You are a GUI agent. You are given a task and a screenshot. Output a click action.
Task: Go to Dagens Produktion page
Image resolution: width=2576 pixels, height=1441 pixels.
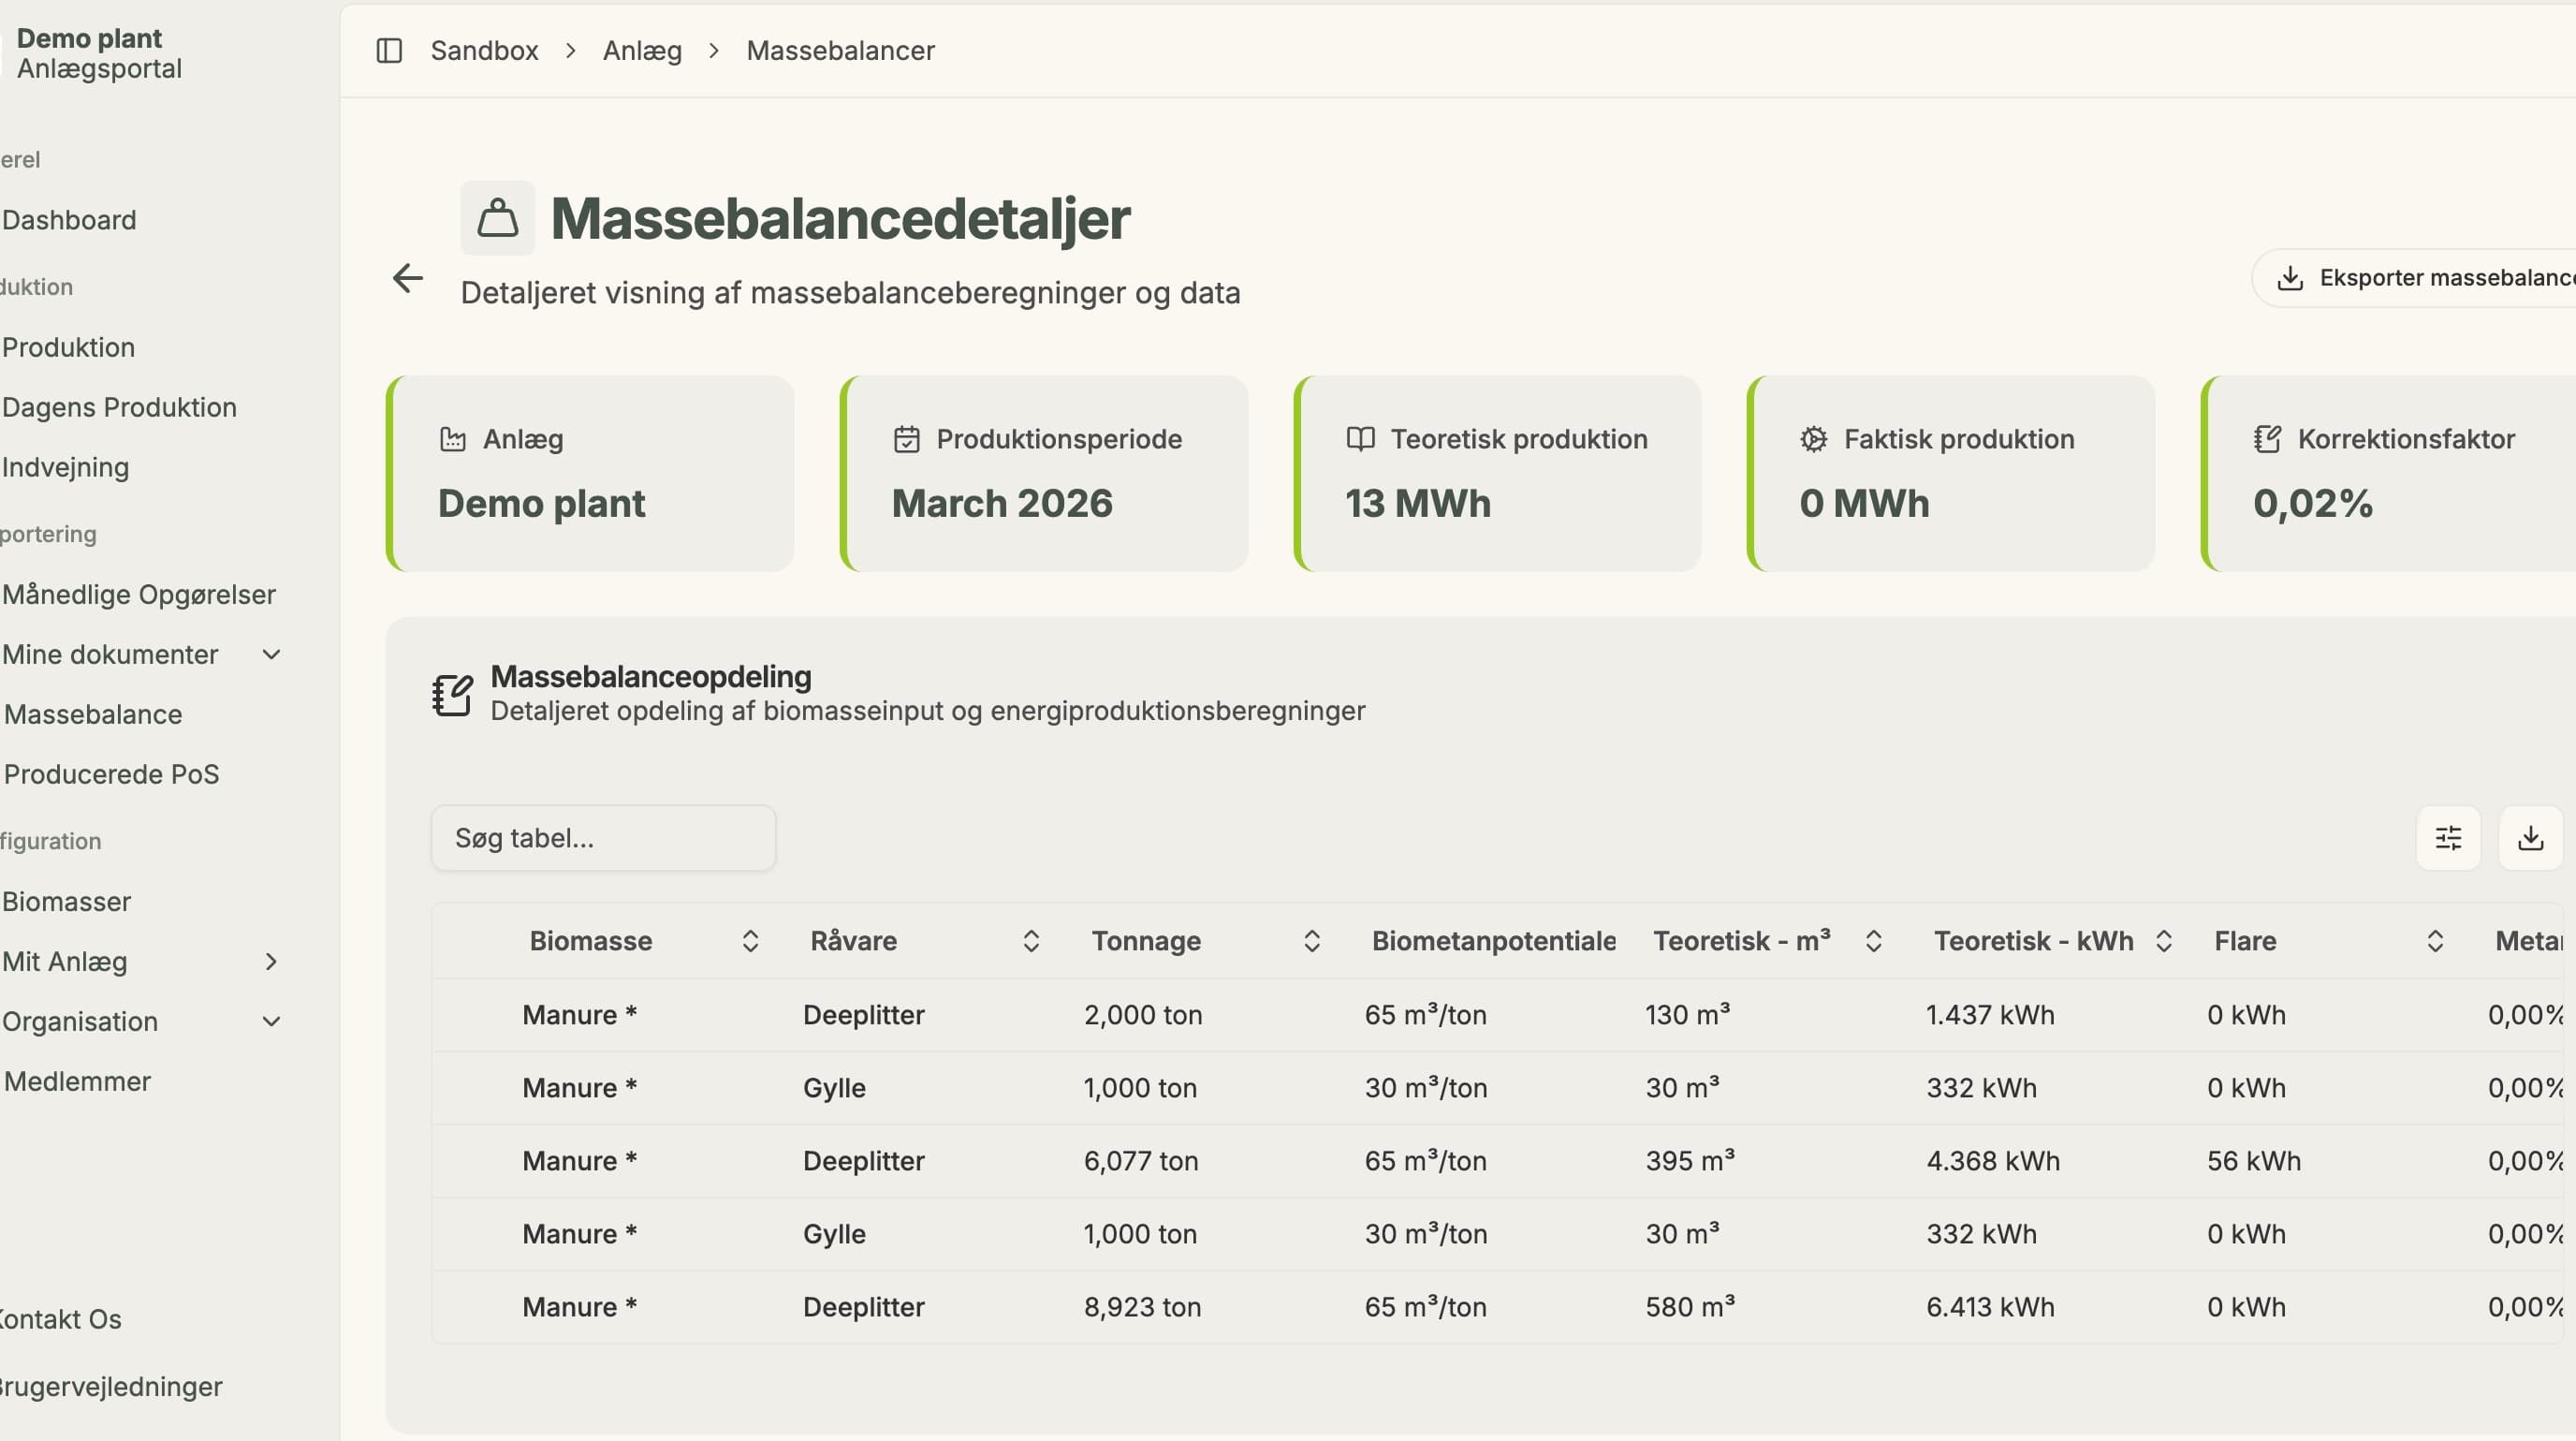tap(119, 407)
